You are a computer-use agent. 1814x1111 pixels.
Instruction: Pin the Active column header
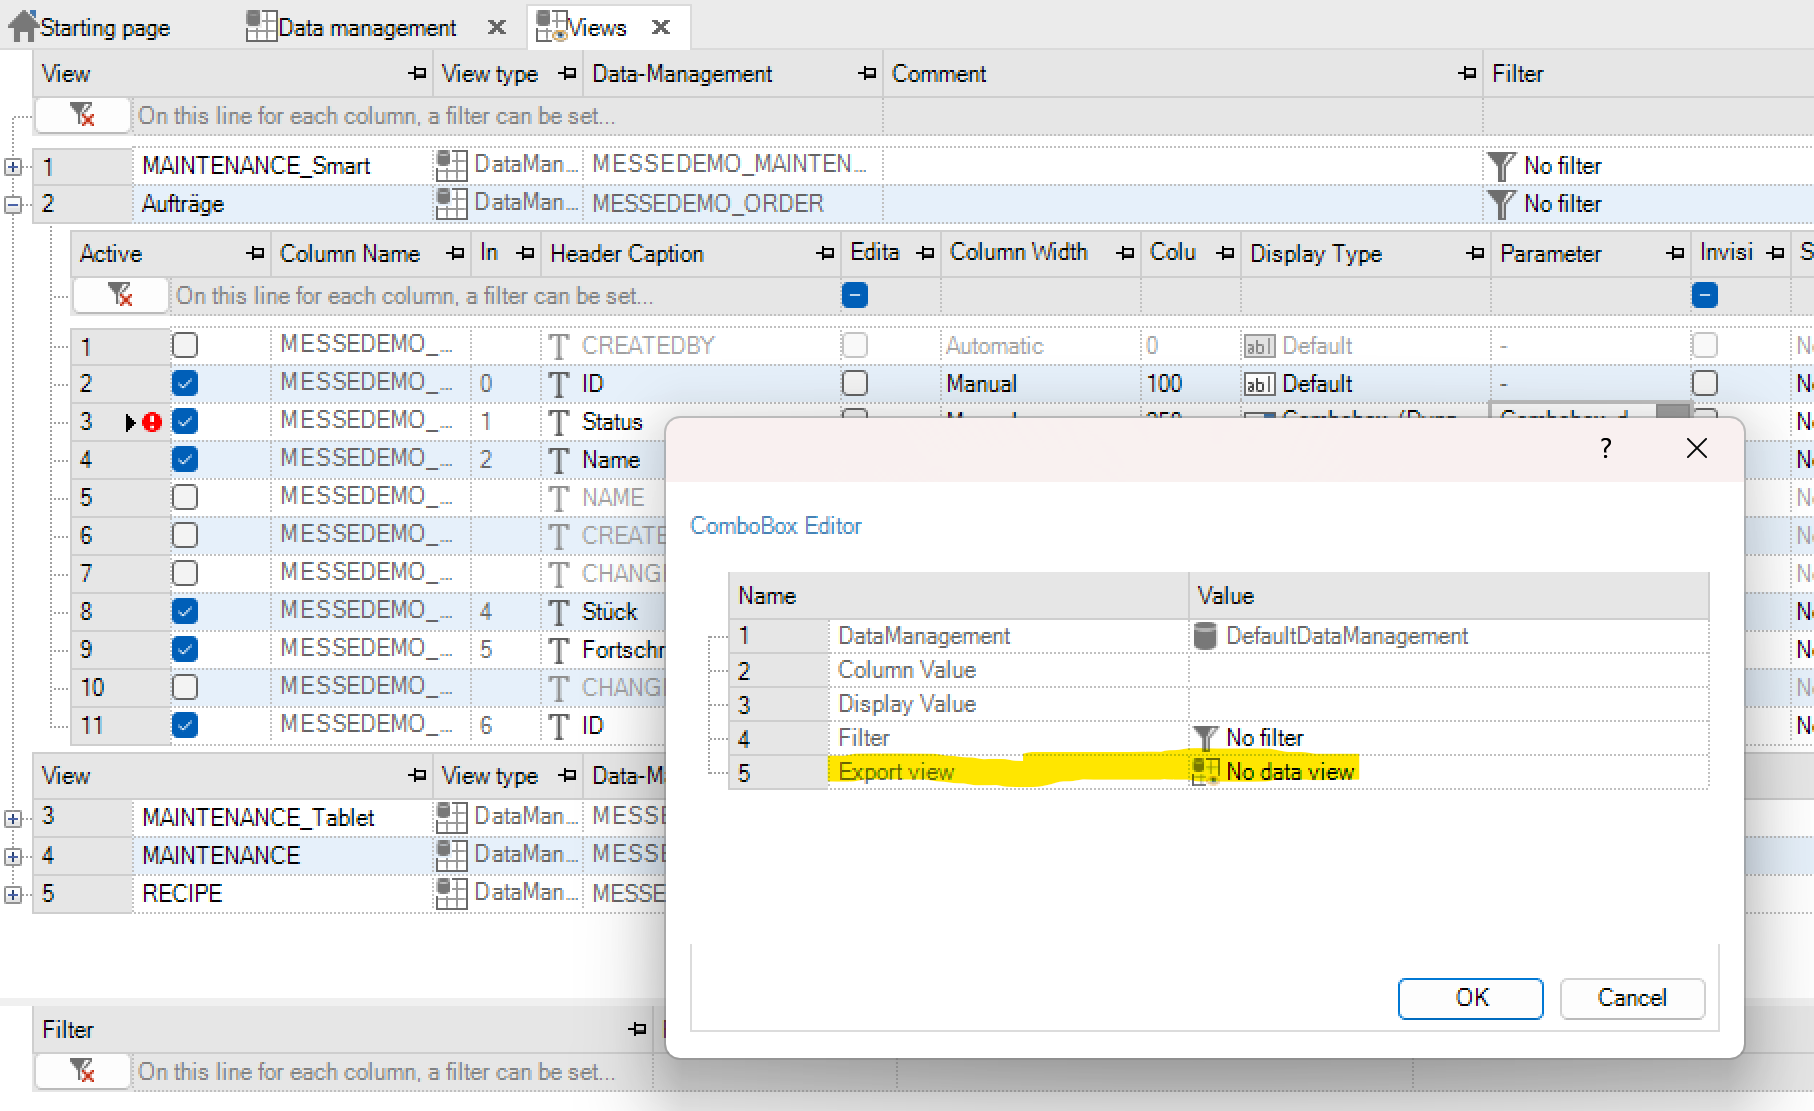[x=255, y=254]
